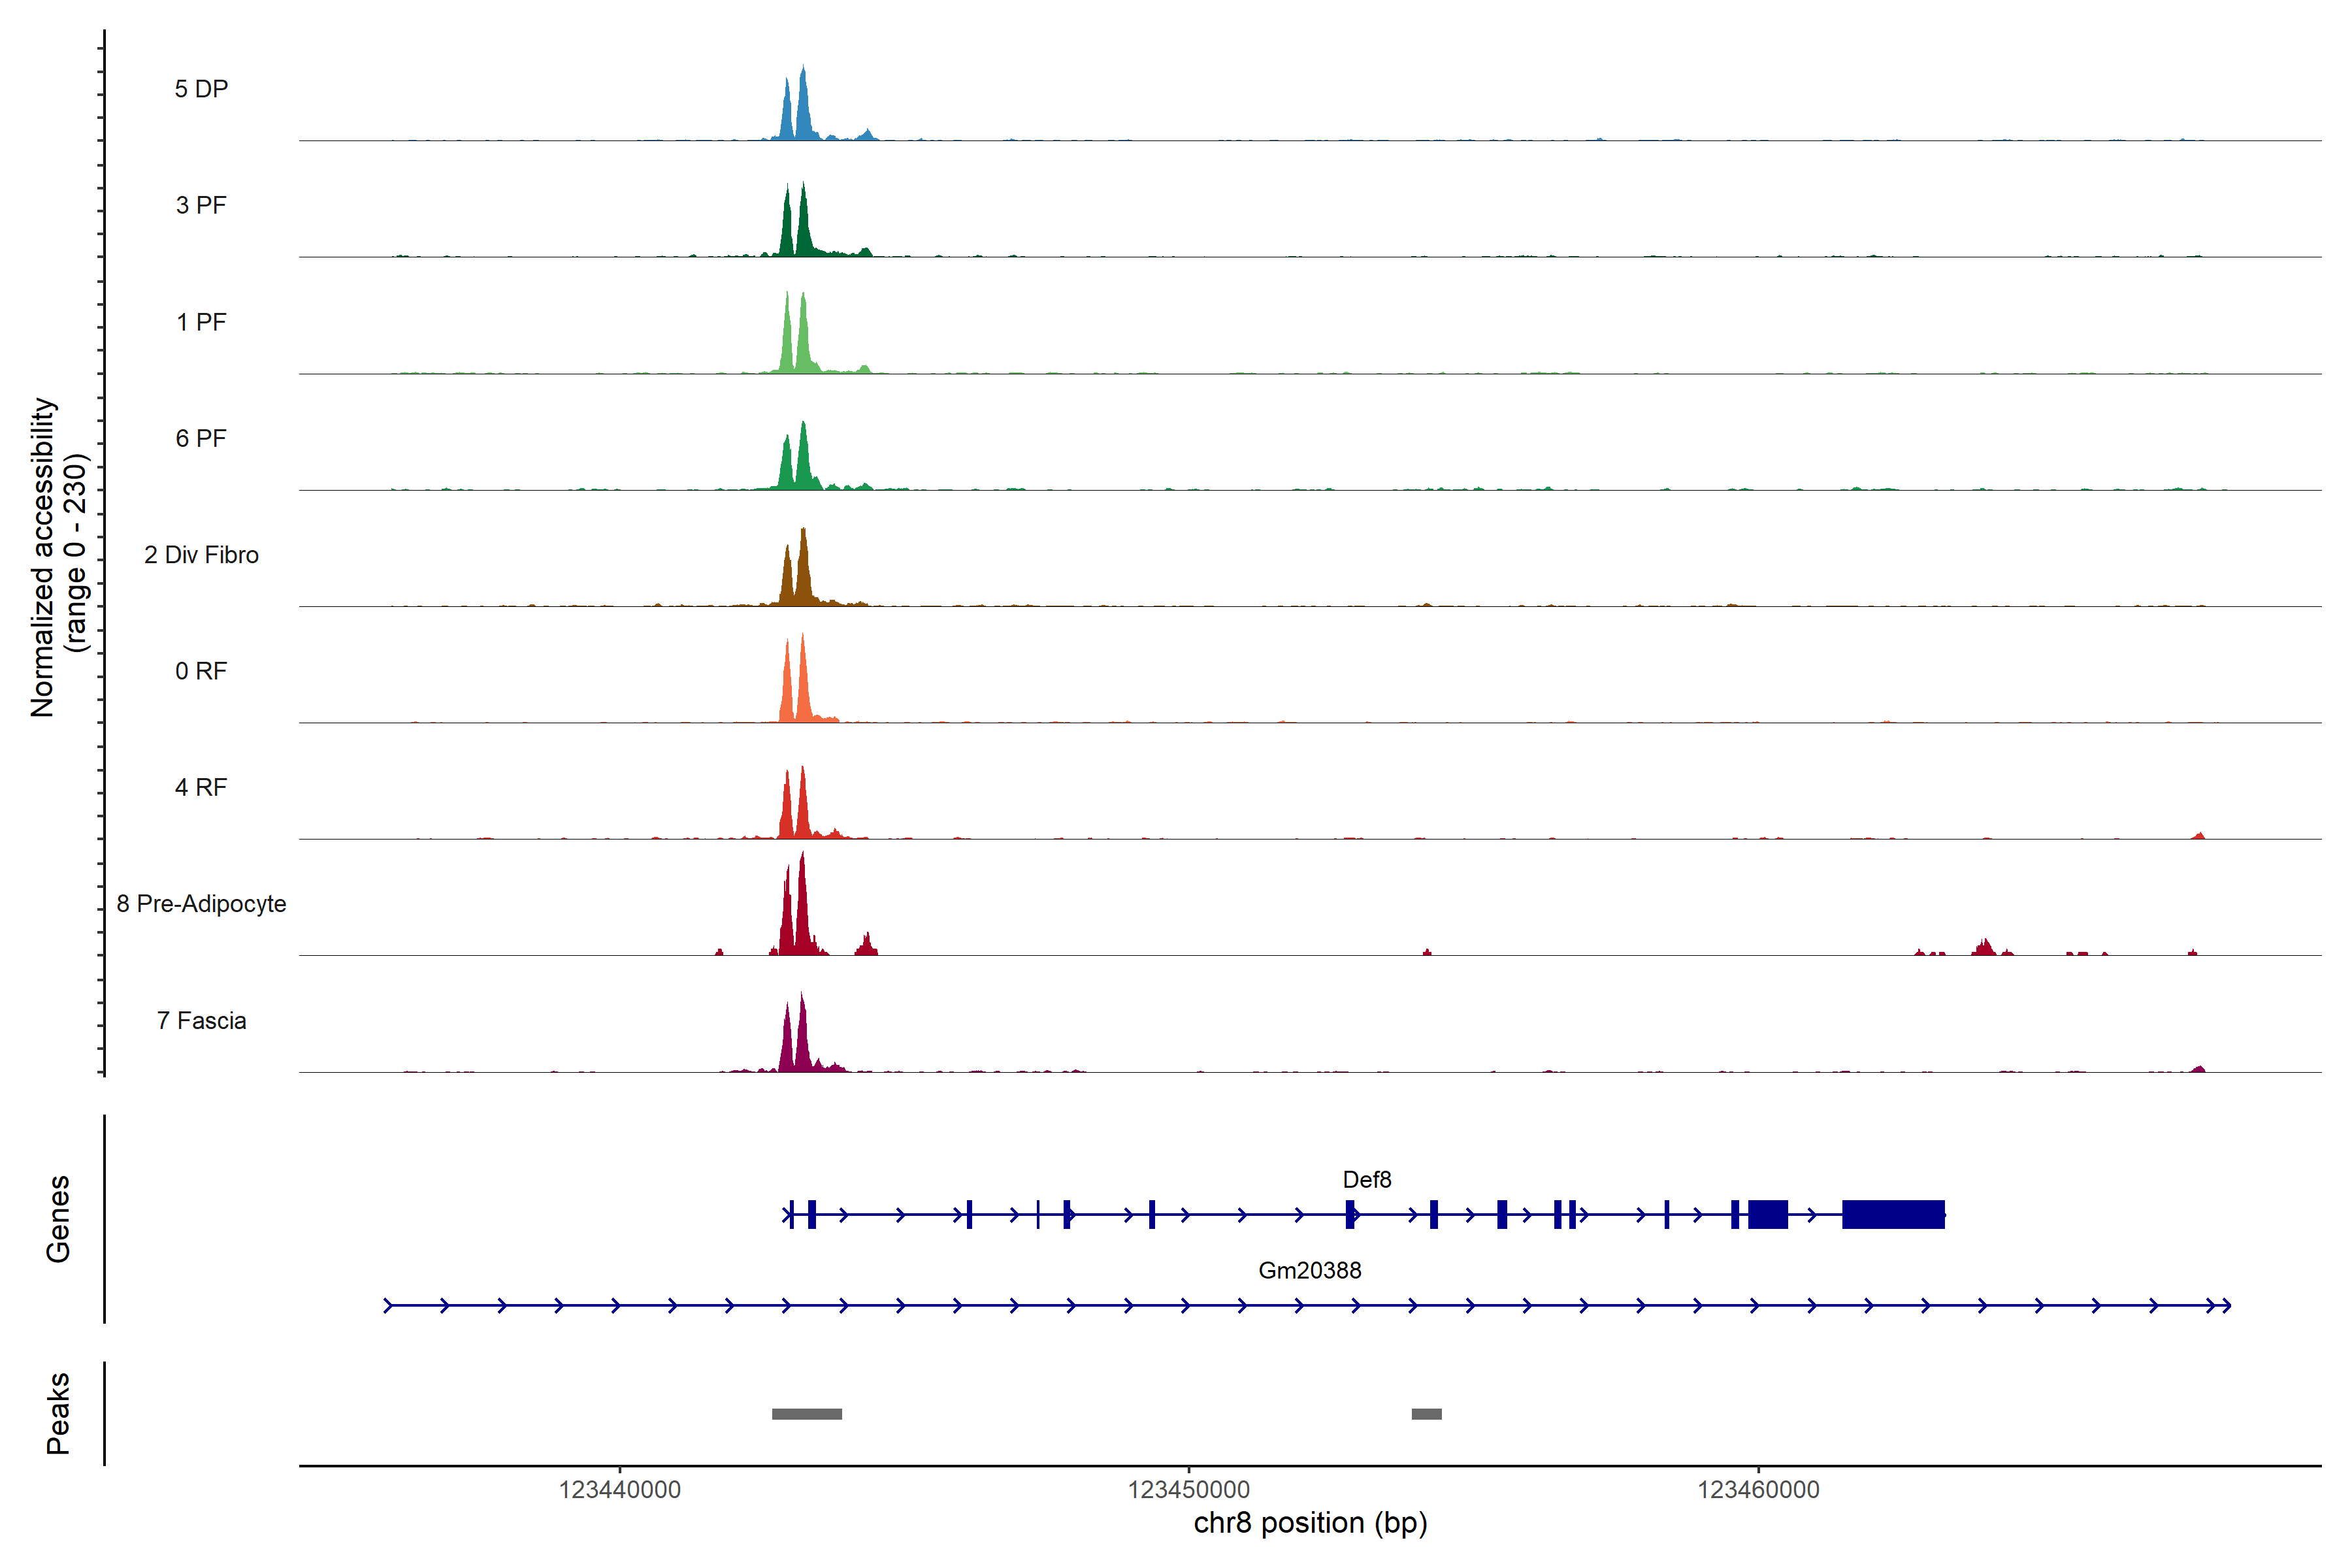Image resolution: width=2352 pixels, height=1568 pixels.
Task: Click the smaller gray peak bar
Action: [1426, 1414]
